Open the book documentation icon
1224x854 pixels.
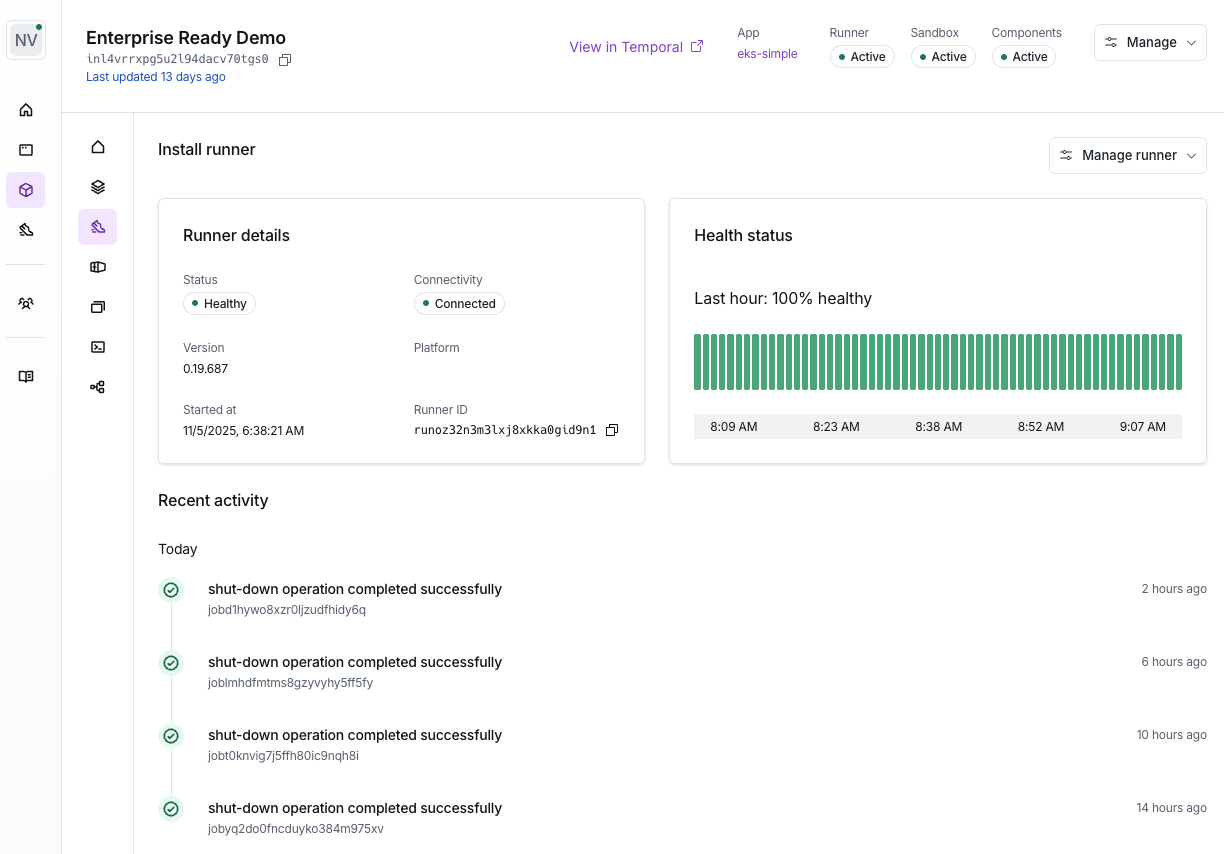coord(26,377)
